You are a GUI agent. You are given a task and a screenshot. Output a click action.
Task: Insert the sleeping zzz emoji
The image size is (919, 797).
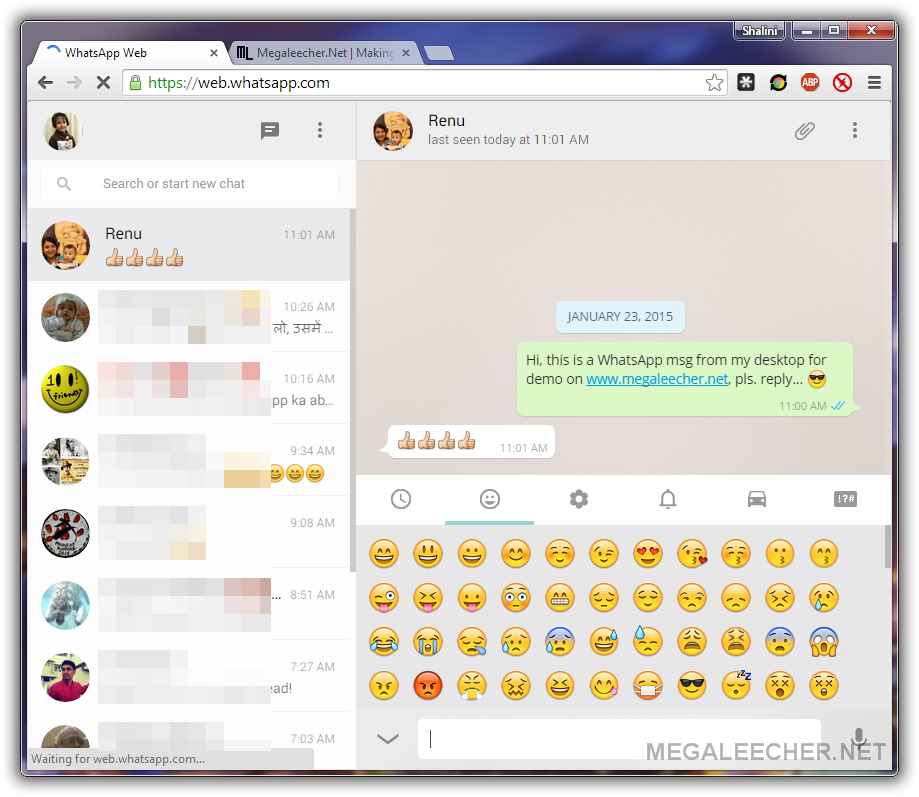tap(736, 686)
